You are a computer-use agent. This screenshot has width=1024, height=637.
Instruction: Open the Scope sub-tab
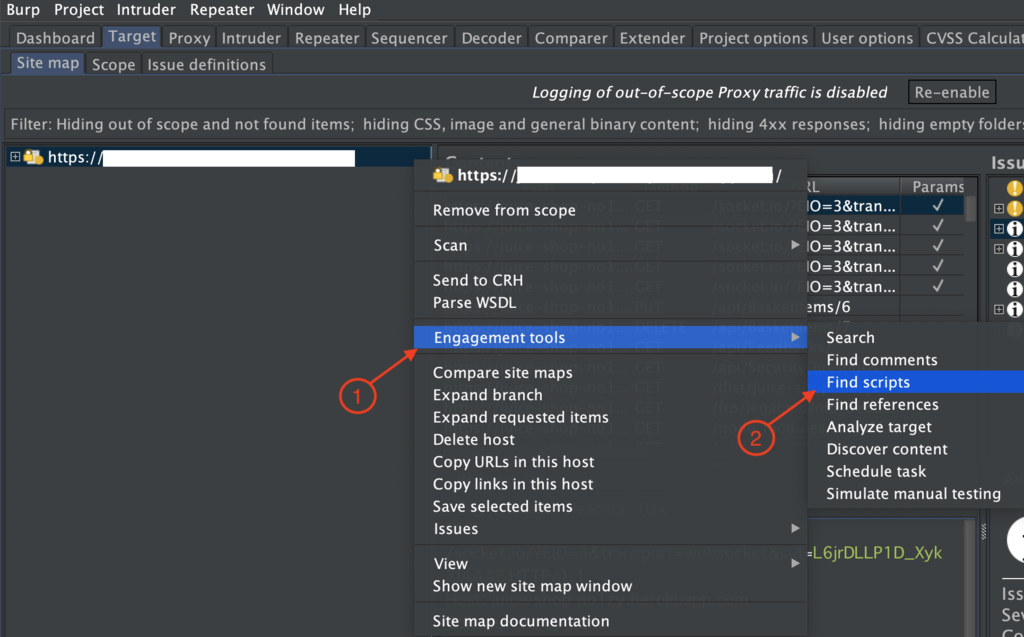(x=114, y=65)
